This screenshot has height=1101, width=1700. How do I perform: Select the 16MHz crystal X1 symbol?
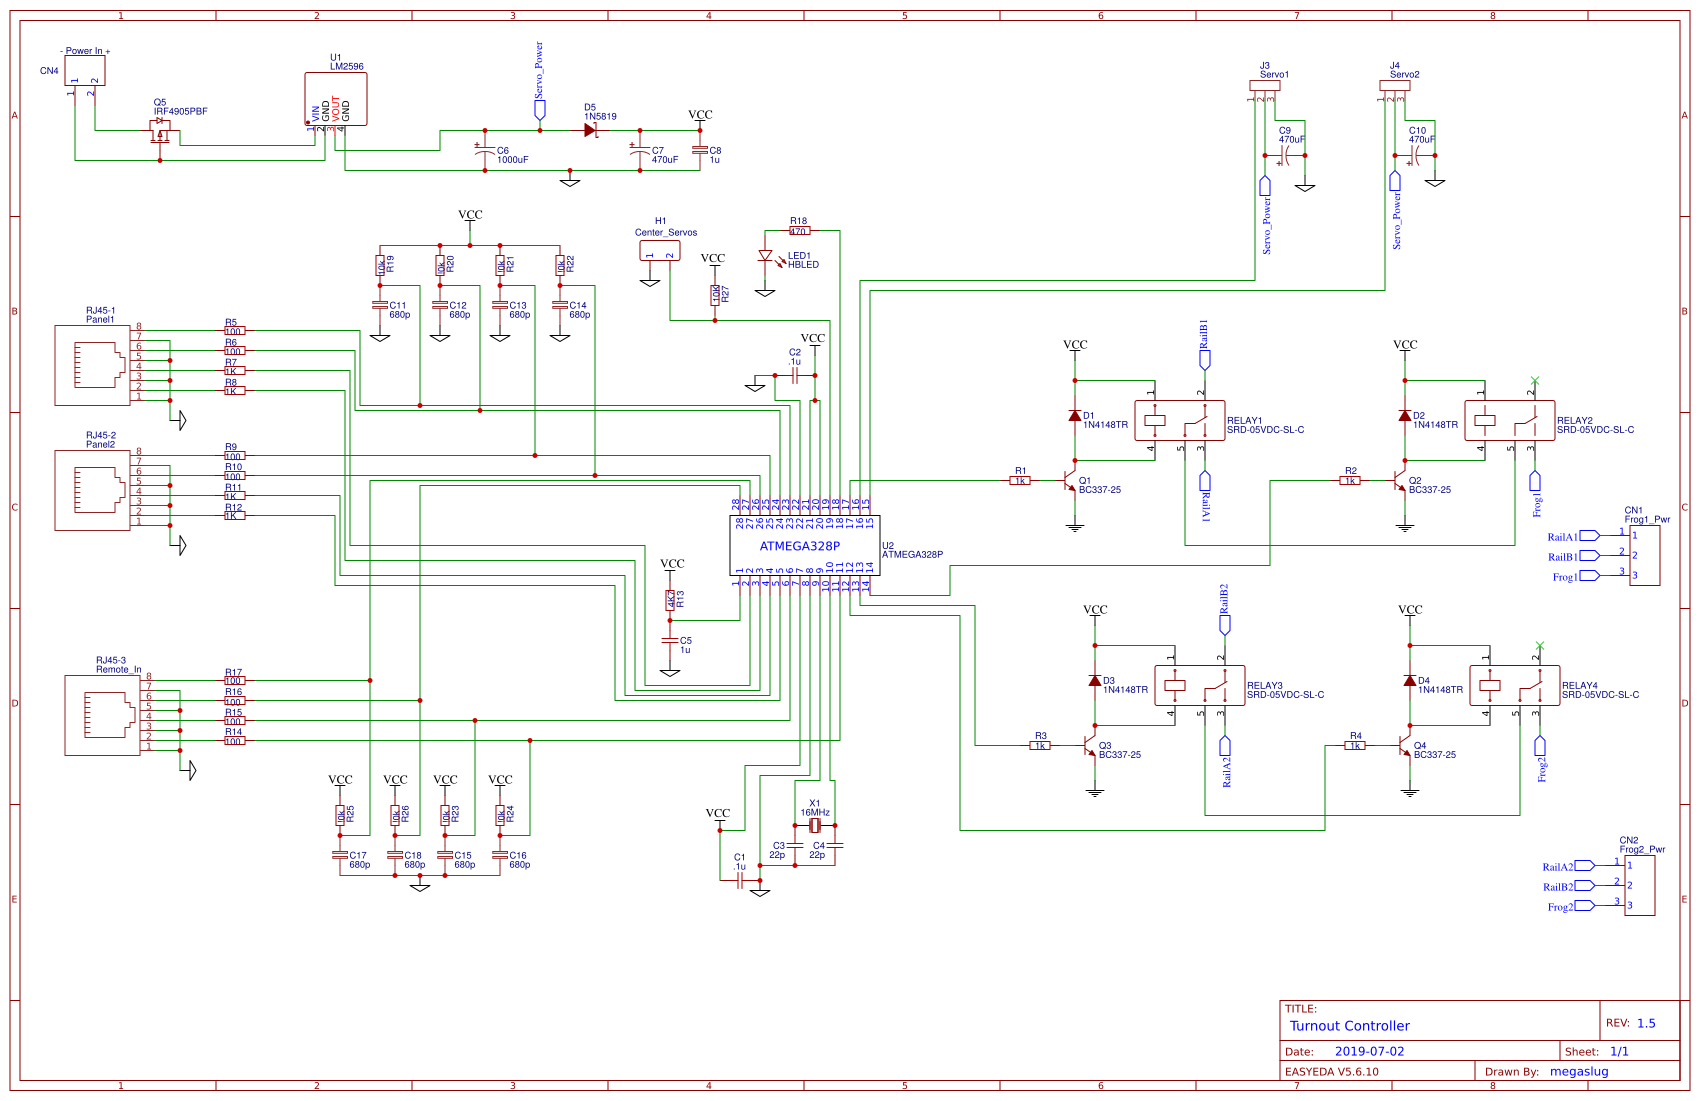[x=815, y=825]
